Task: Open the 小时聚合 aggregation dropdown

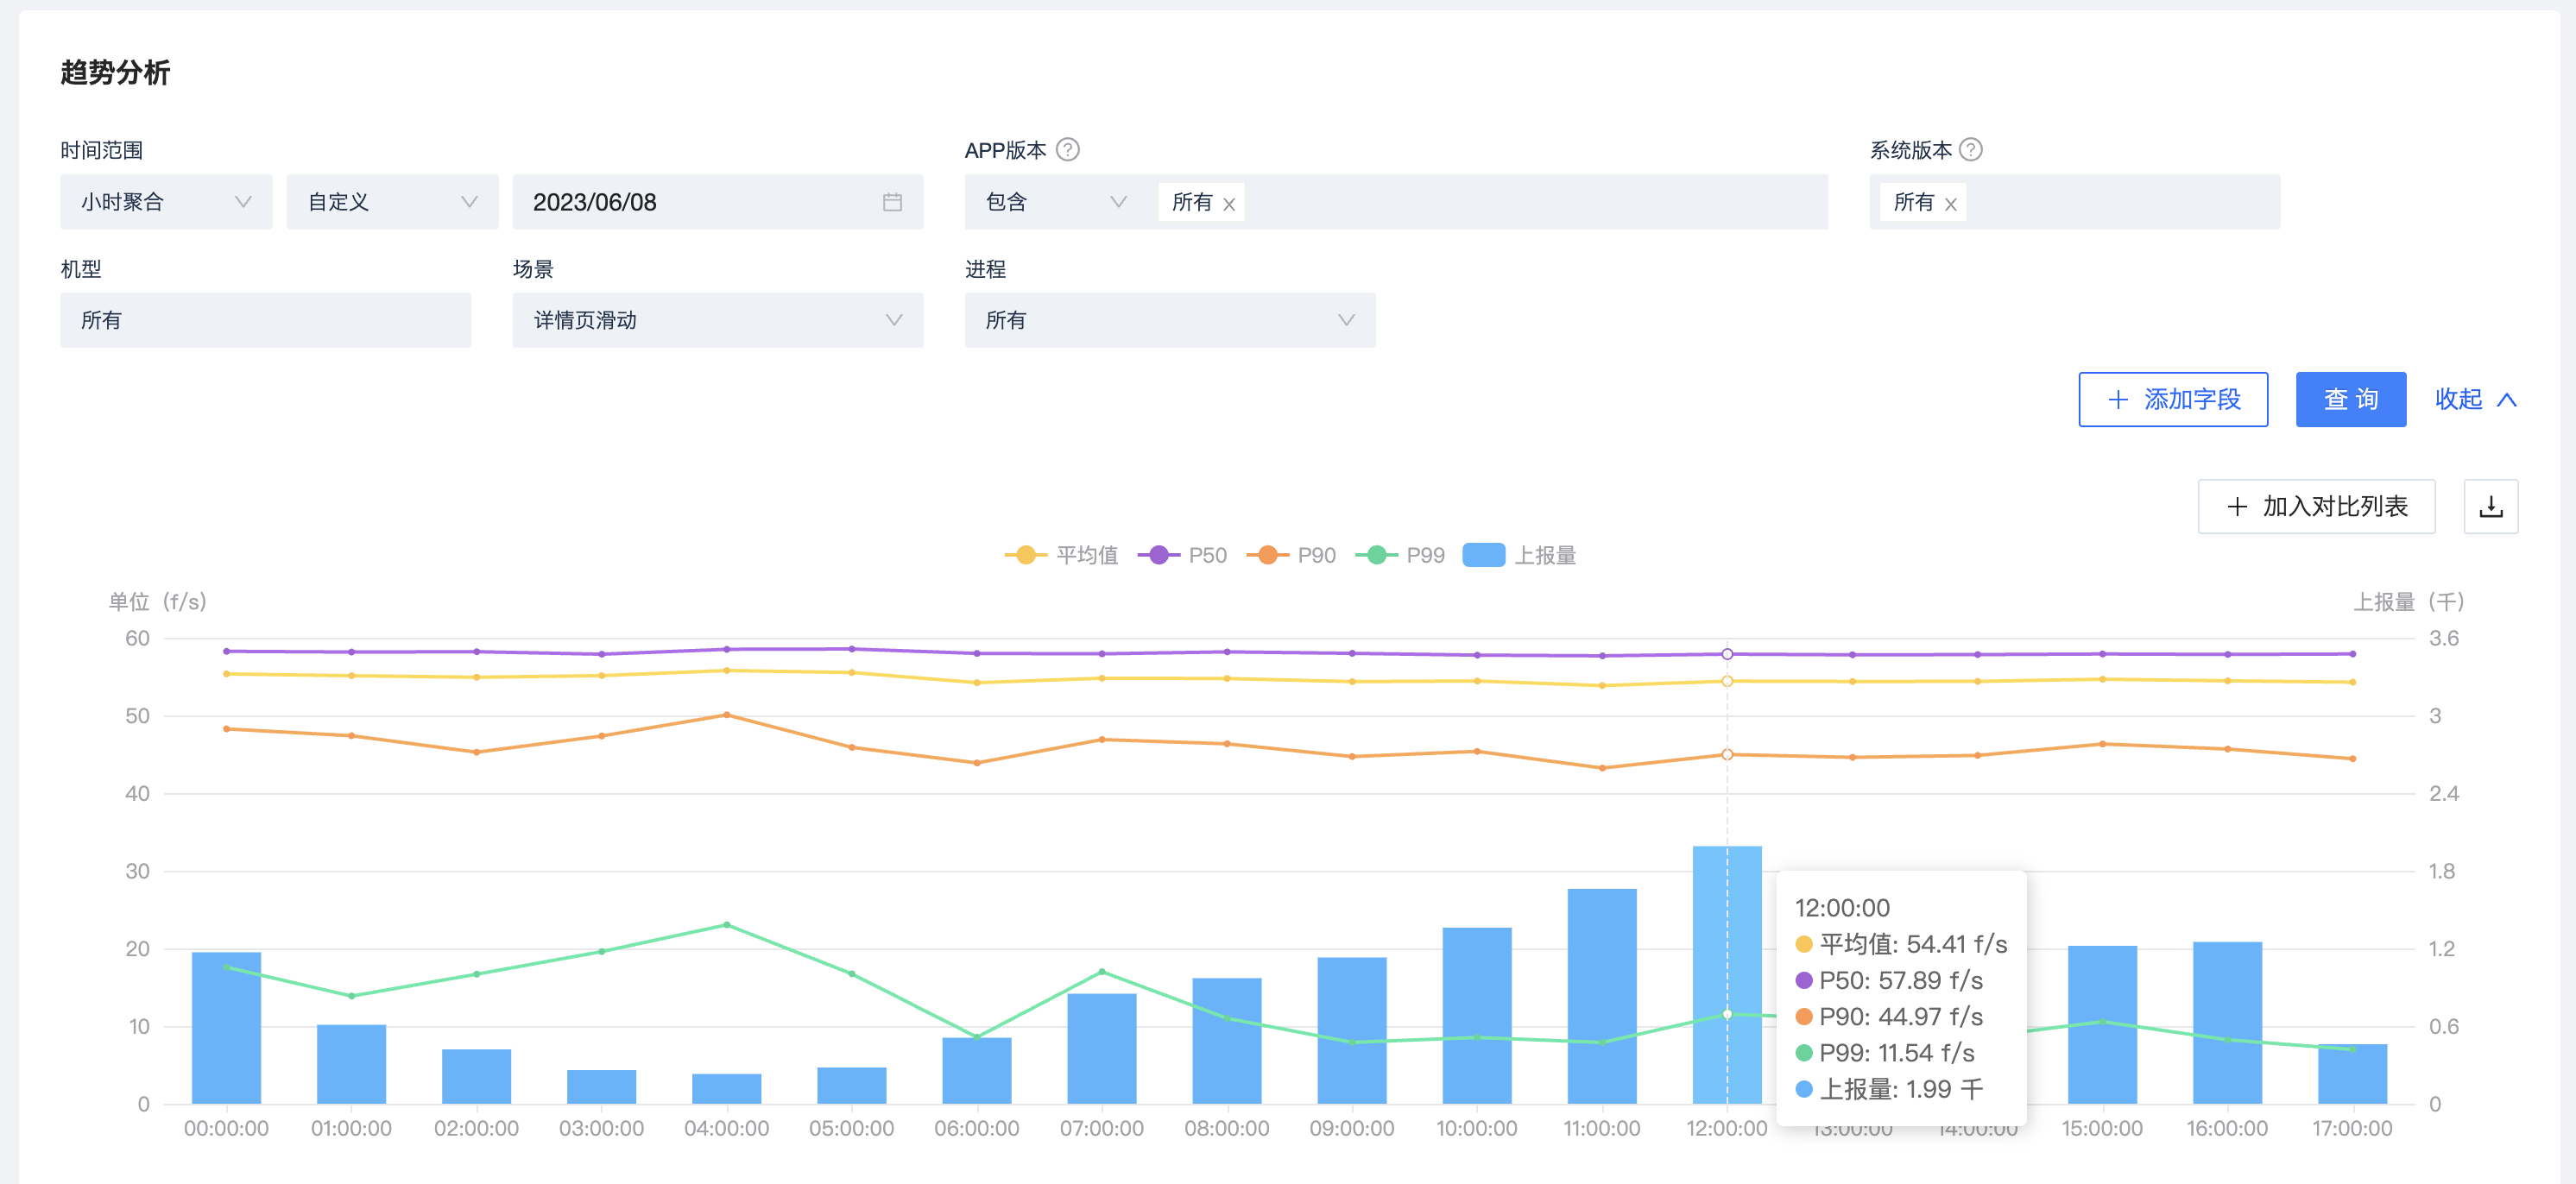Action: (166, 202)
